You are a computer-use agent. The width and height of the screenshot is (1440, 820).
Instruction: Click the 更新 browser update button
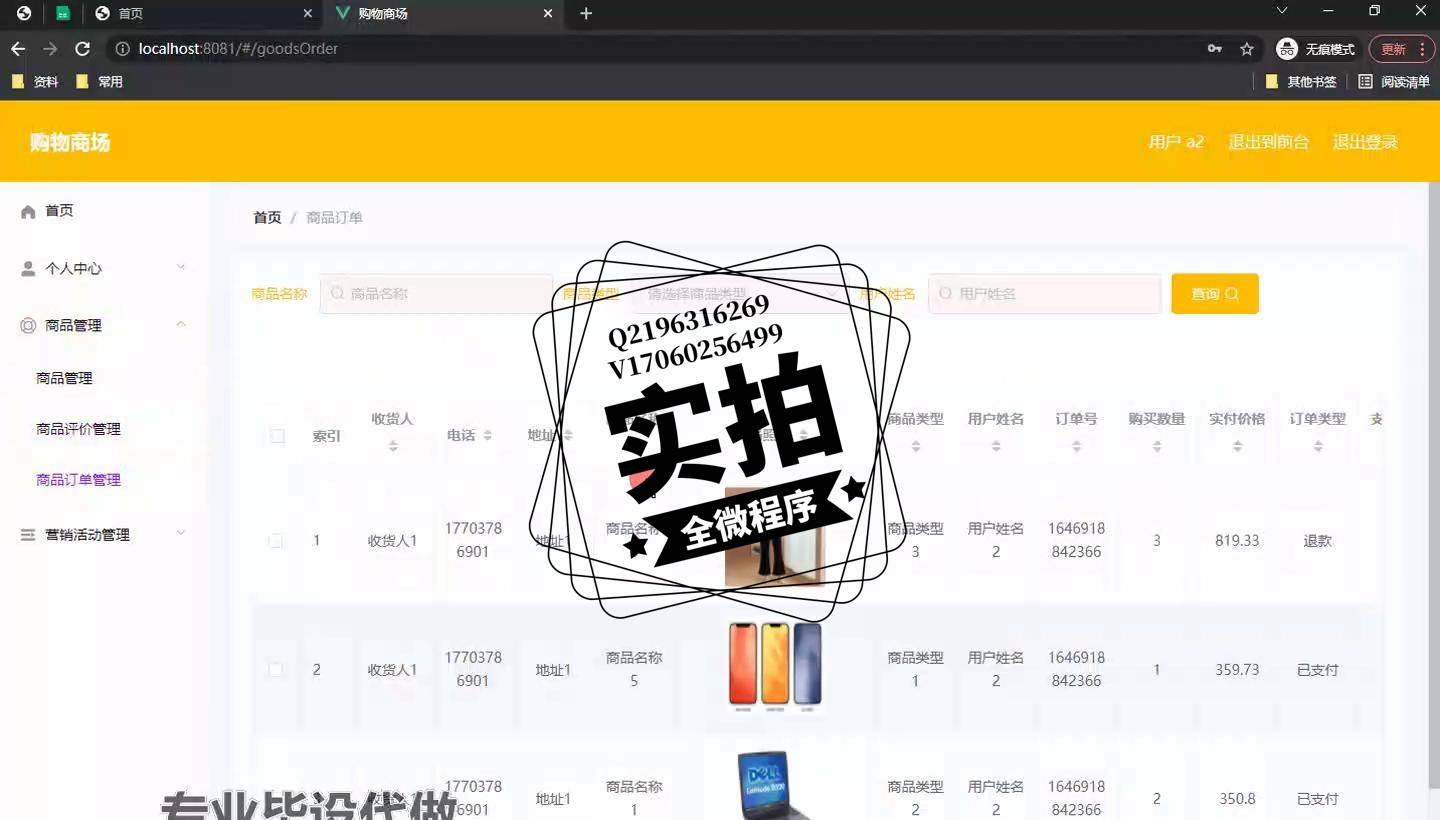(1393, 49)
